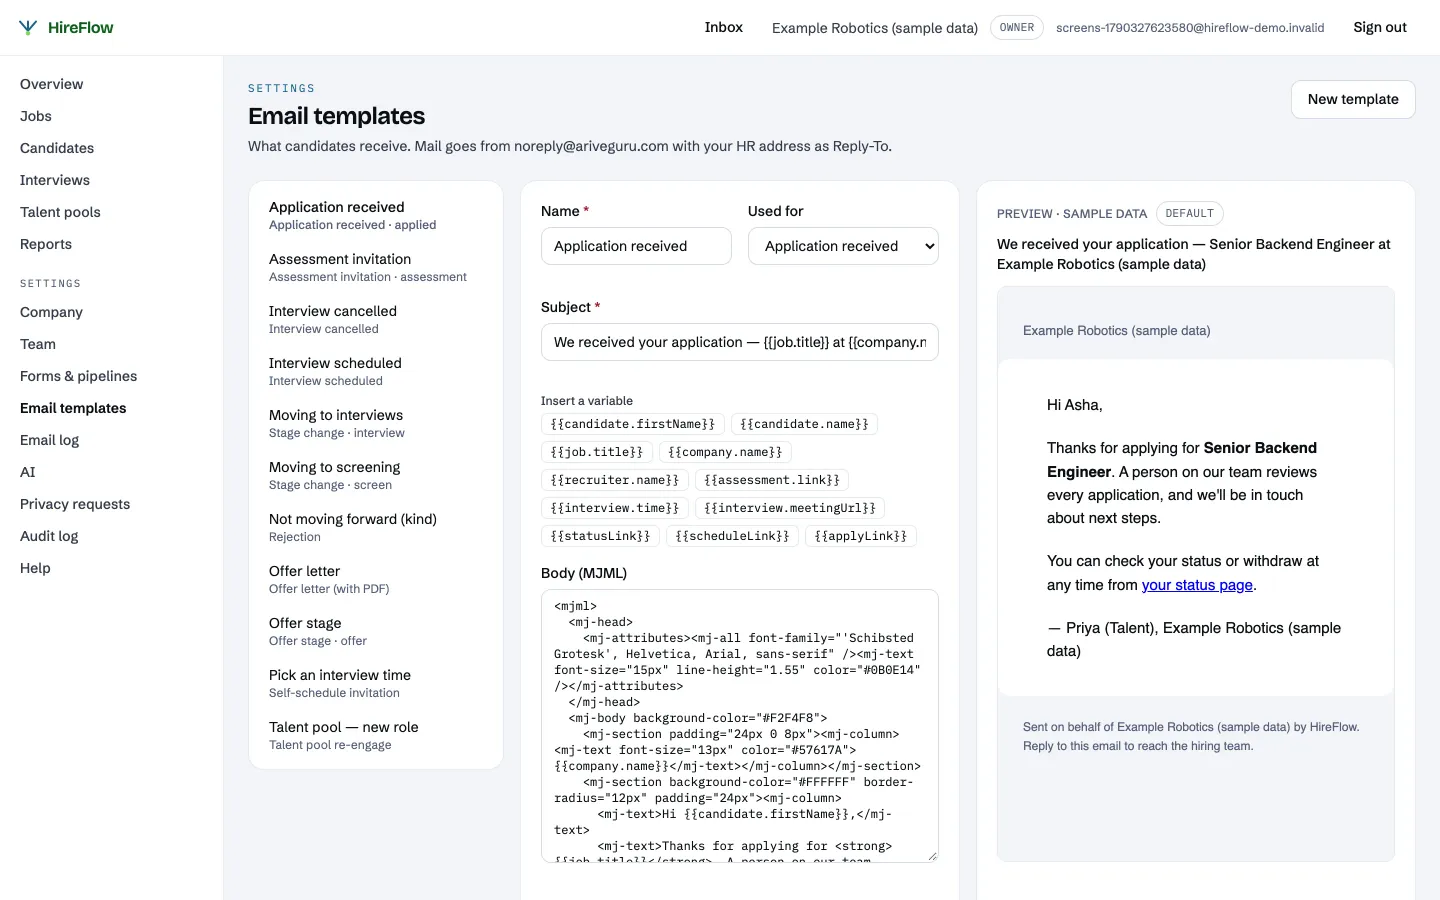Image resolution: width=1440 pixels, height=900 pixels.
Task: Select the Offer stage template
Action: 376,631
